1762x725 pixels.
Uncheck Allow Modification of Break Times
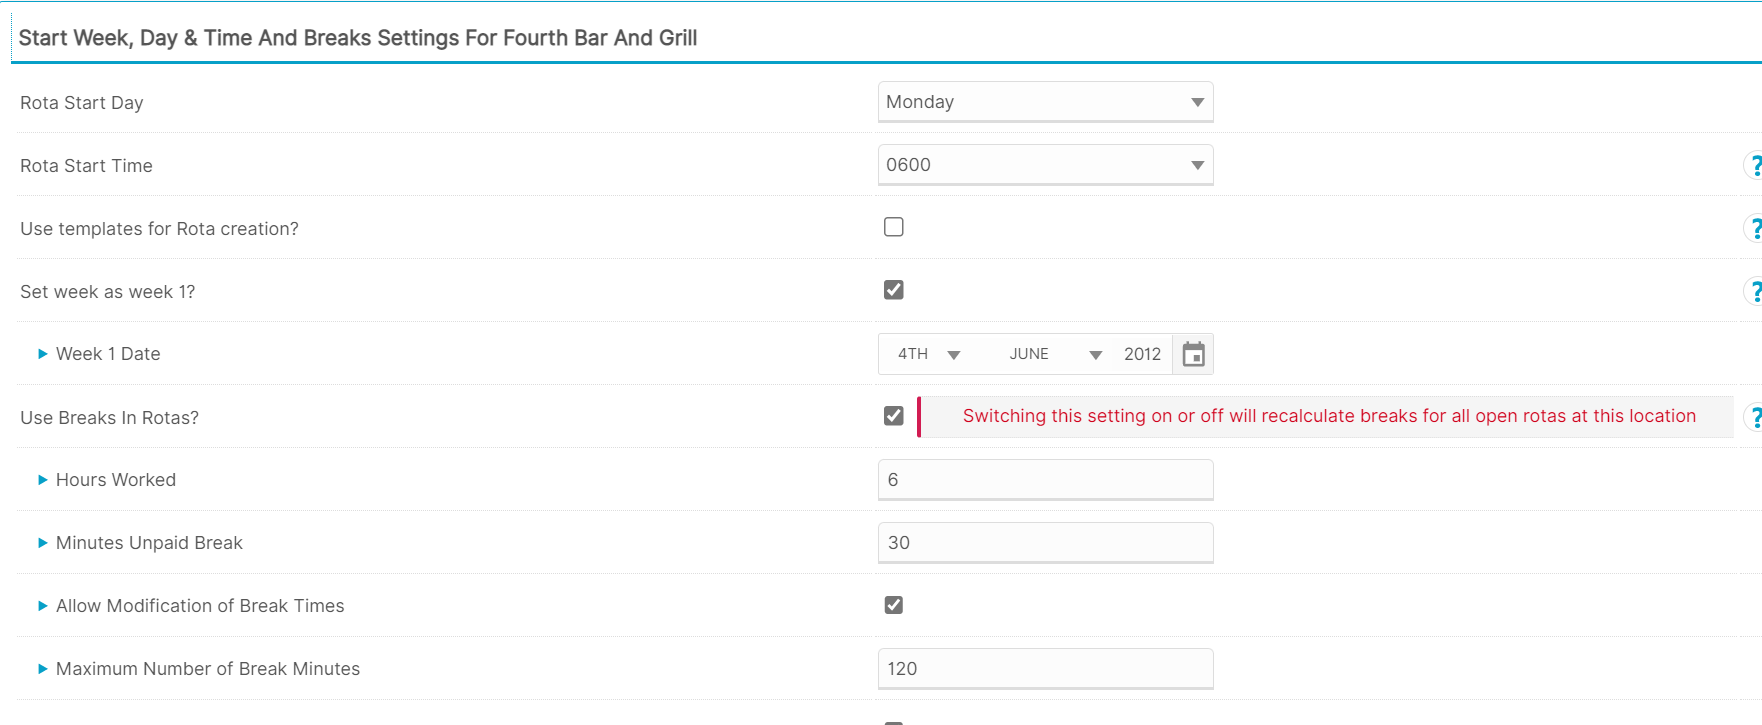tap(894, 605)
